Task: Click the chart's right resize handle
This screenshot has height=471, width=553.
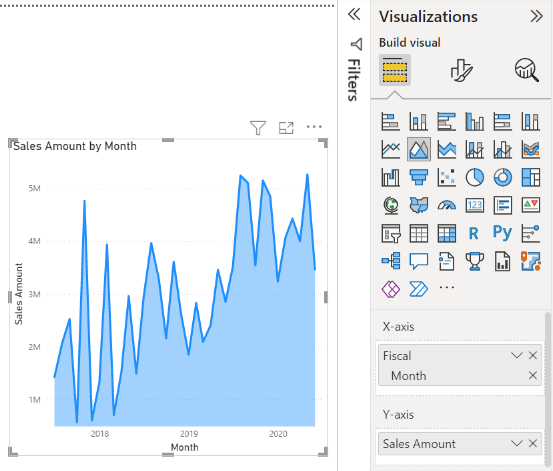Action: tap(326, 297)
